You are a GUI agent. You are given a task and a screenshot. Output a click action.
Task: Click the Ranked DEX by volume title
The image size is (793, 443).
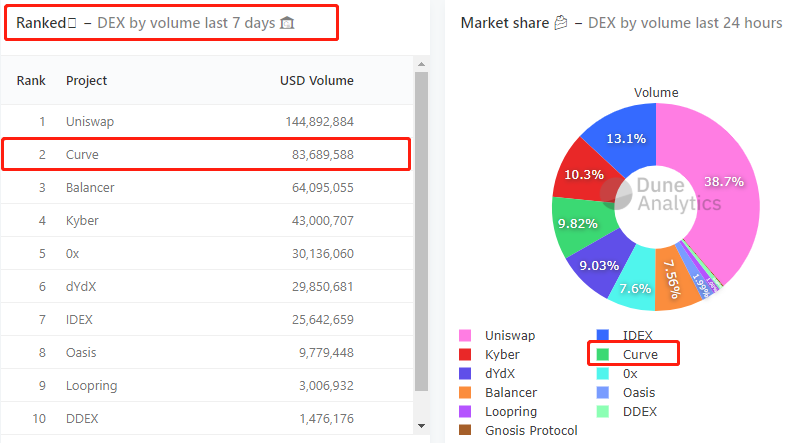[155, 23]
